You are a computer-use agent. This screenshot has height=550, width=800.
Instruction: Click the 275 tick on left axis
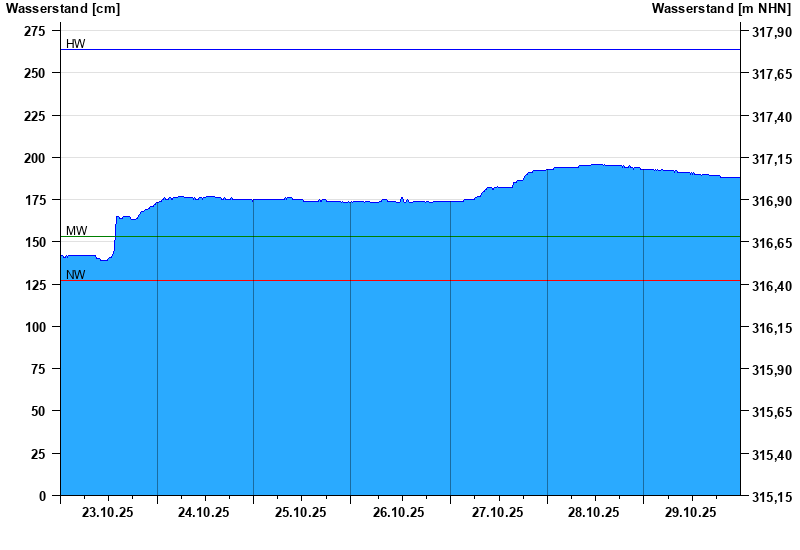(x=35, y=32)
